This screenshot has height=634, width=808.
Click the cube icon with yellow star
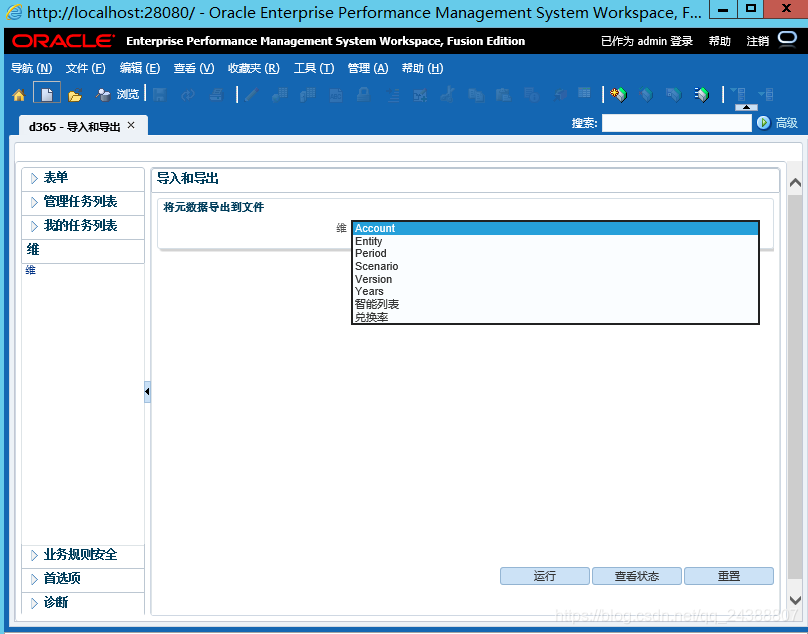tap(618, 95)
